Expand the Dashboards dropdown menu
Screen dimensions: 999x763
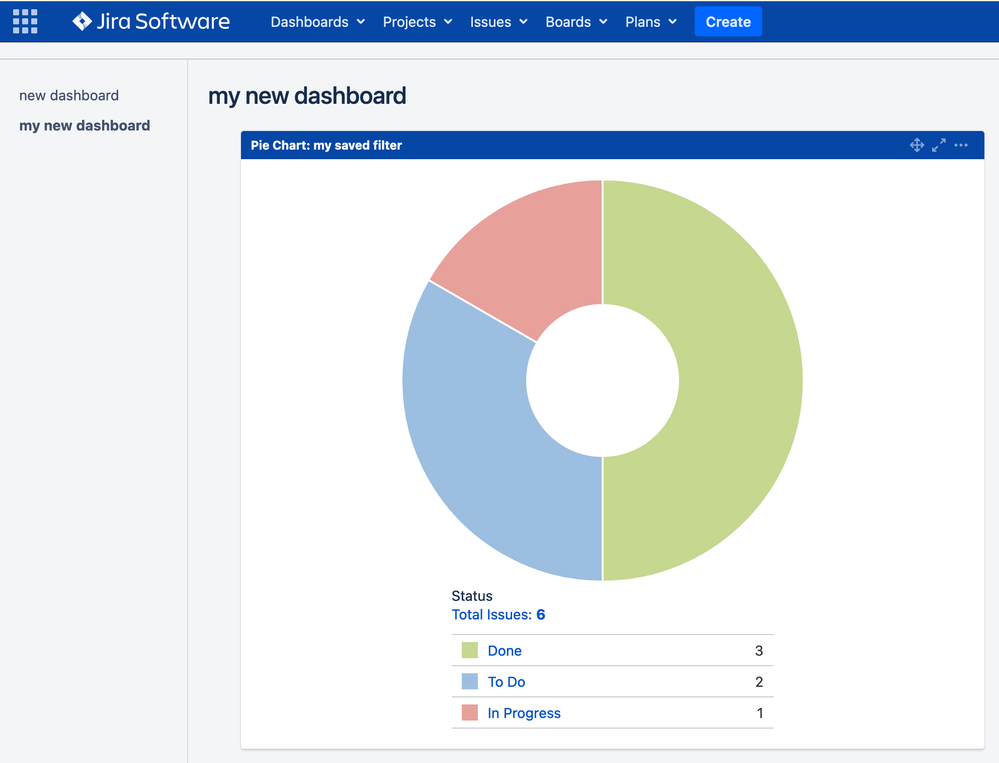(317, 22)
